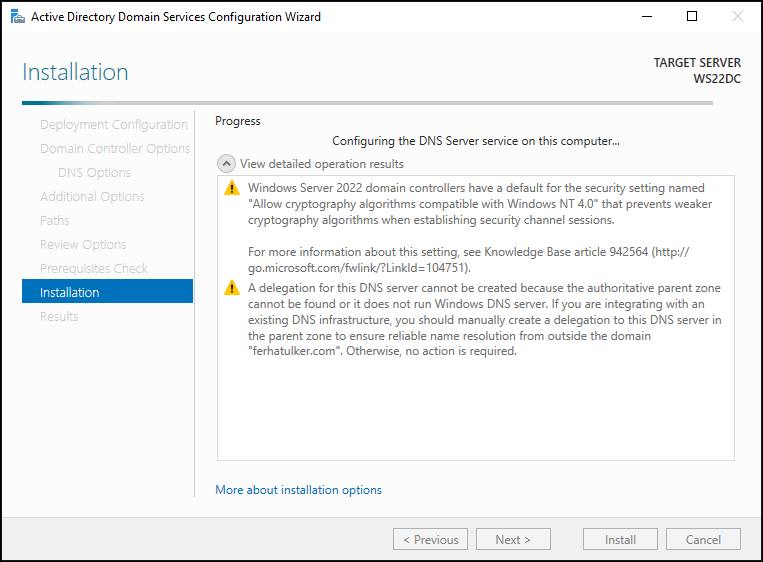Go to DNS Options step
This screenshot has width=763, height=562.
click(x=94, y=172)
